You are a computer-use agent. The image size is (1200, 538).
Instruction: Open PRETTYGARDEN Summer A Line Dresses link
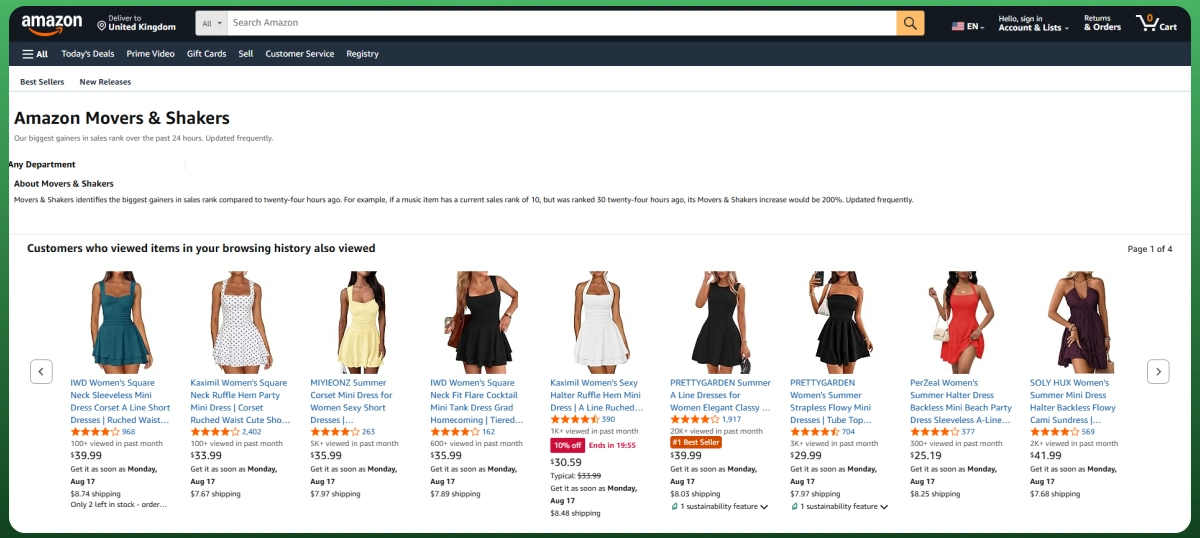pyautogui.click(x=720, y=395)
